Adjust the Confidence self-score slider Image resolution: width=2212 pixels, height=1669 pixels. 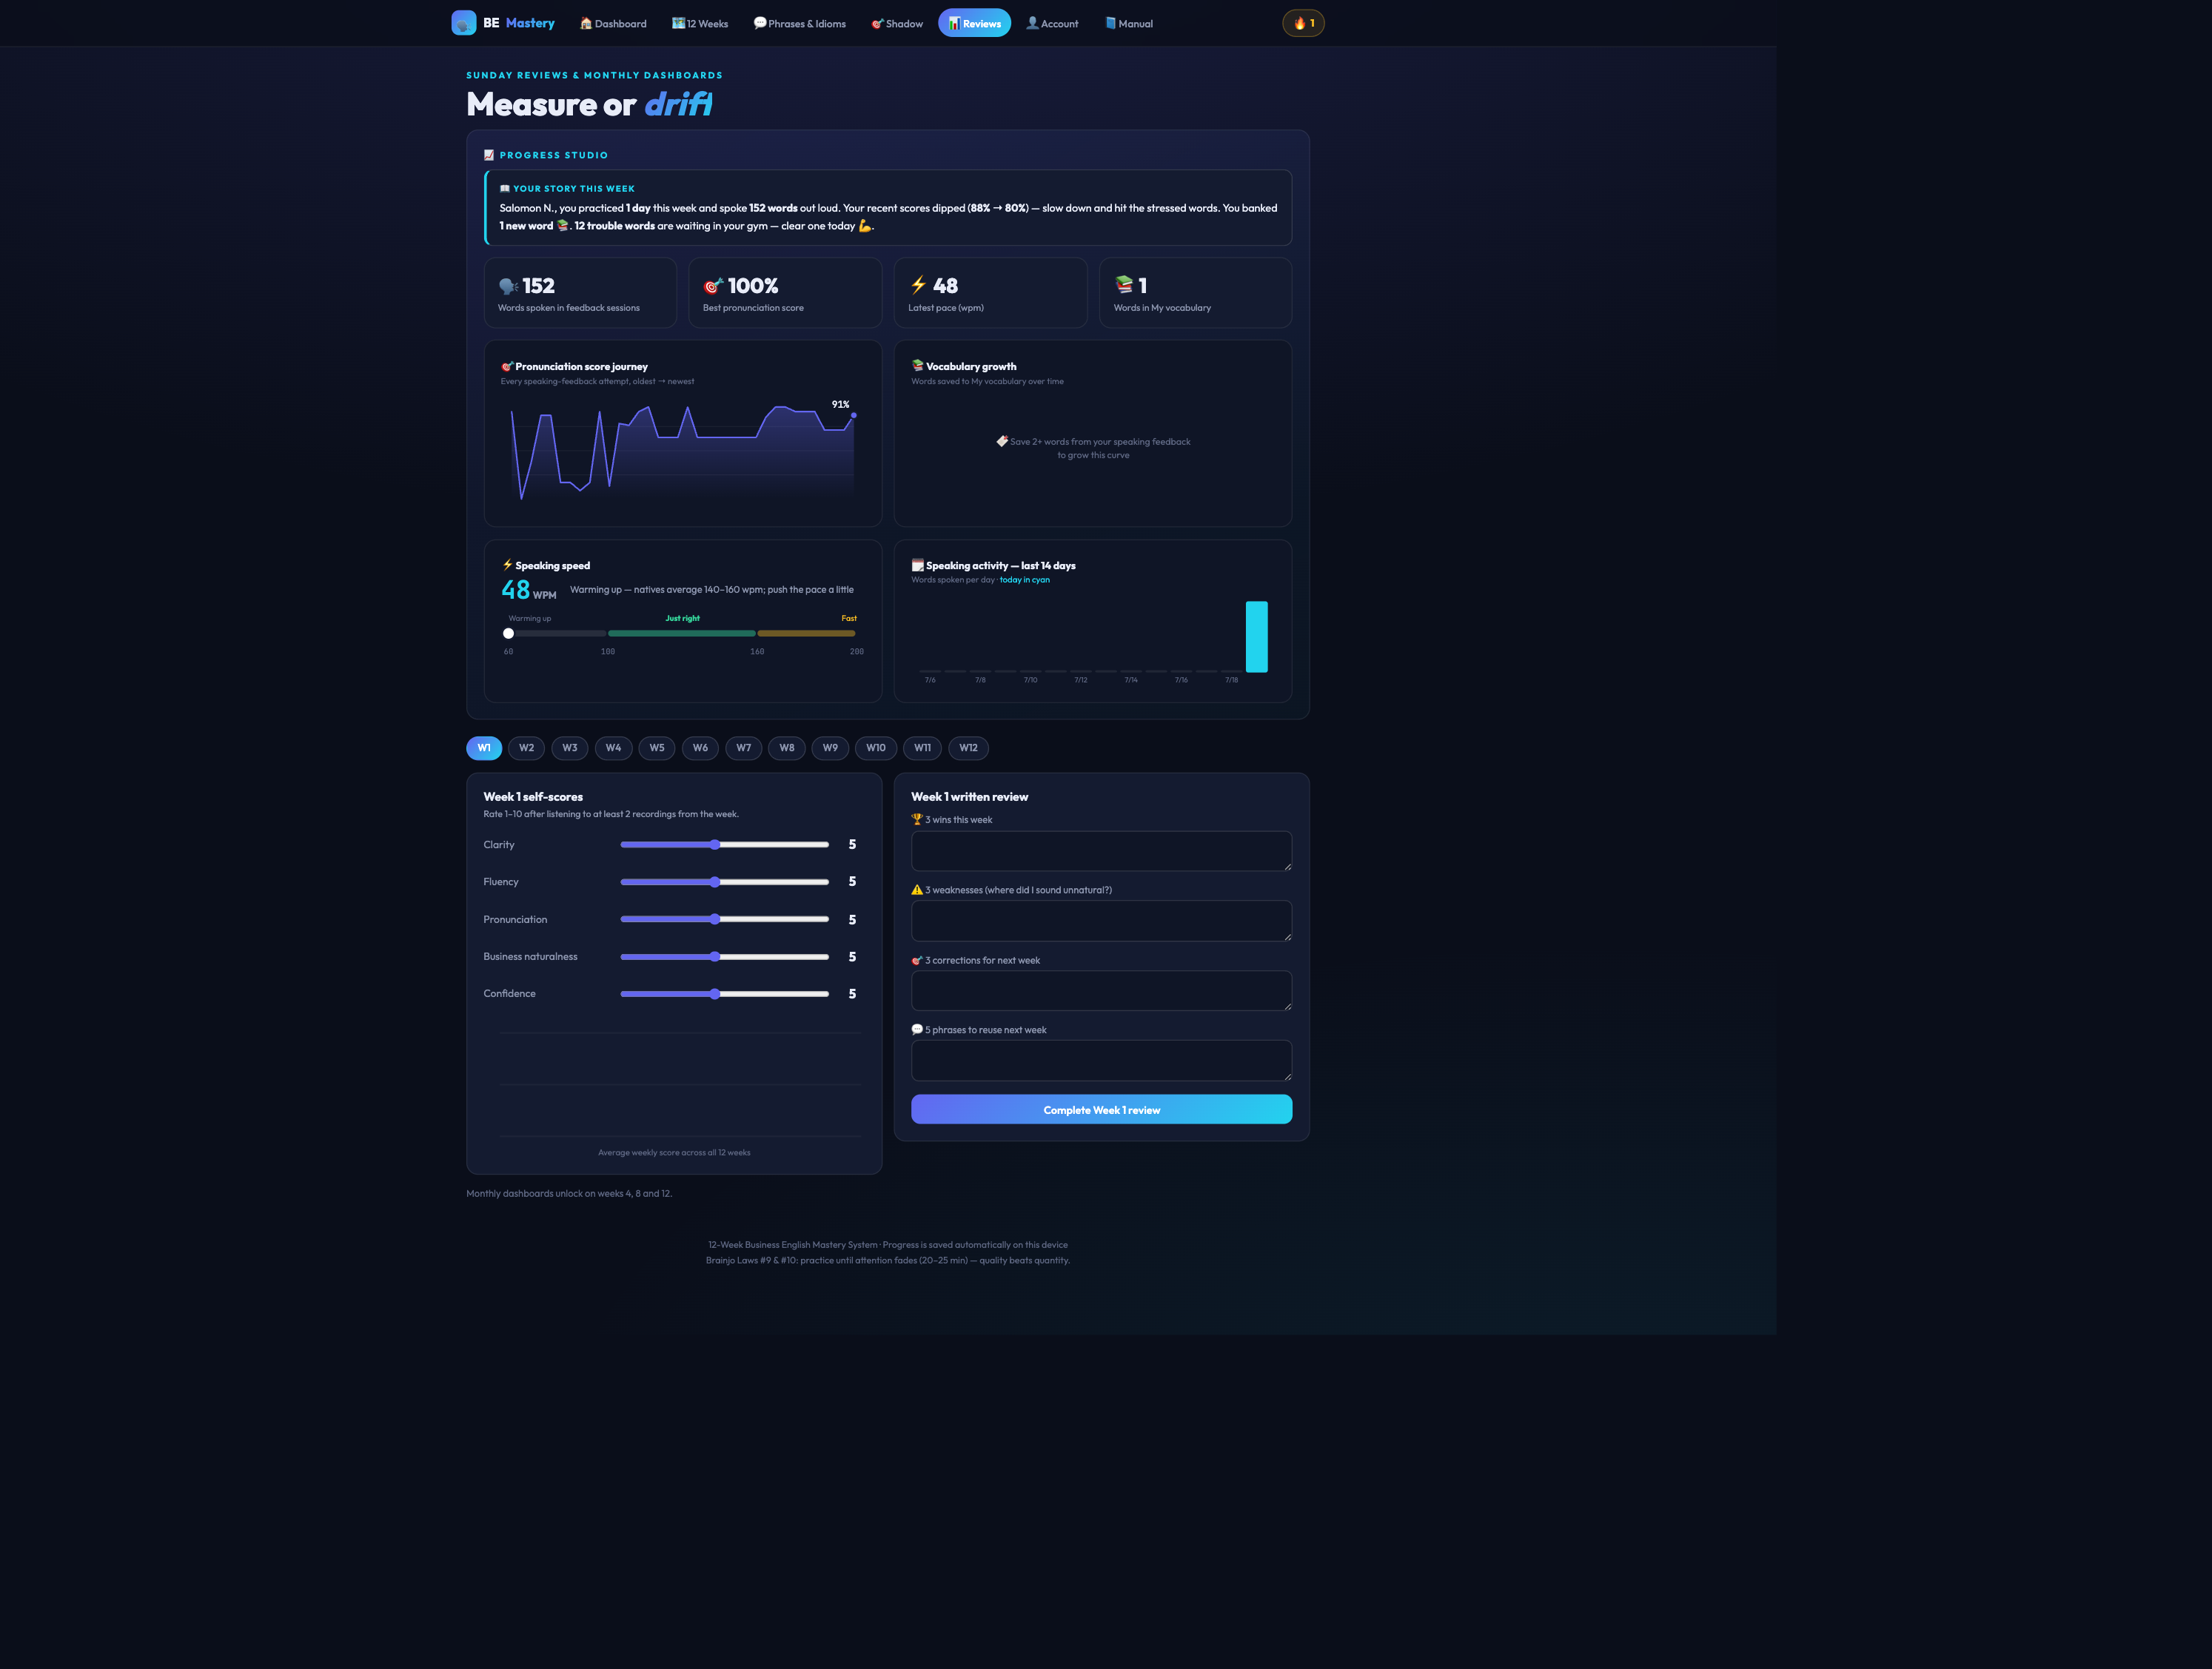tap(725, 994)
